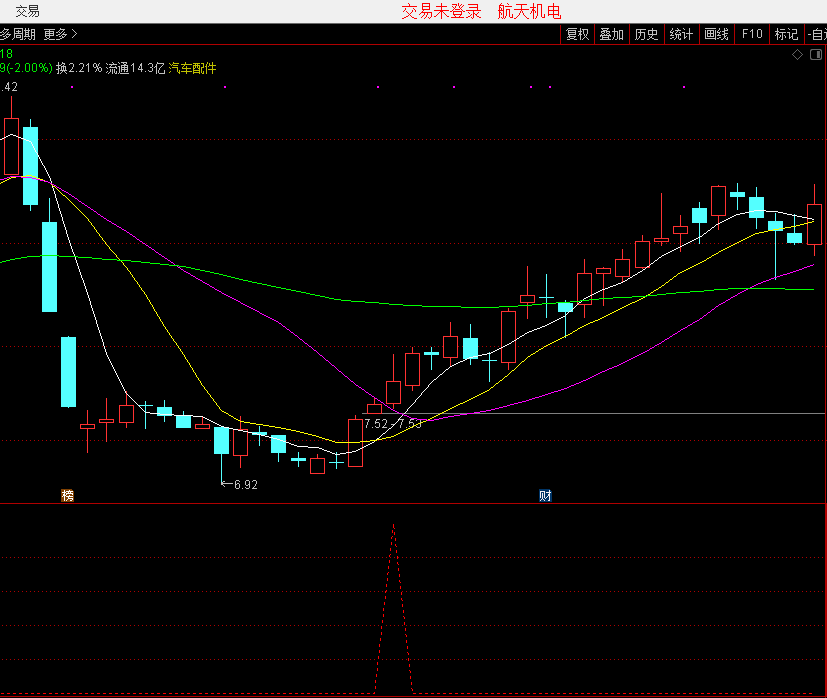Click the 叠加 overlay button
The width and height of the screenshot is (827, 698).
(x=611, y=34)
